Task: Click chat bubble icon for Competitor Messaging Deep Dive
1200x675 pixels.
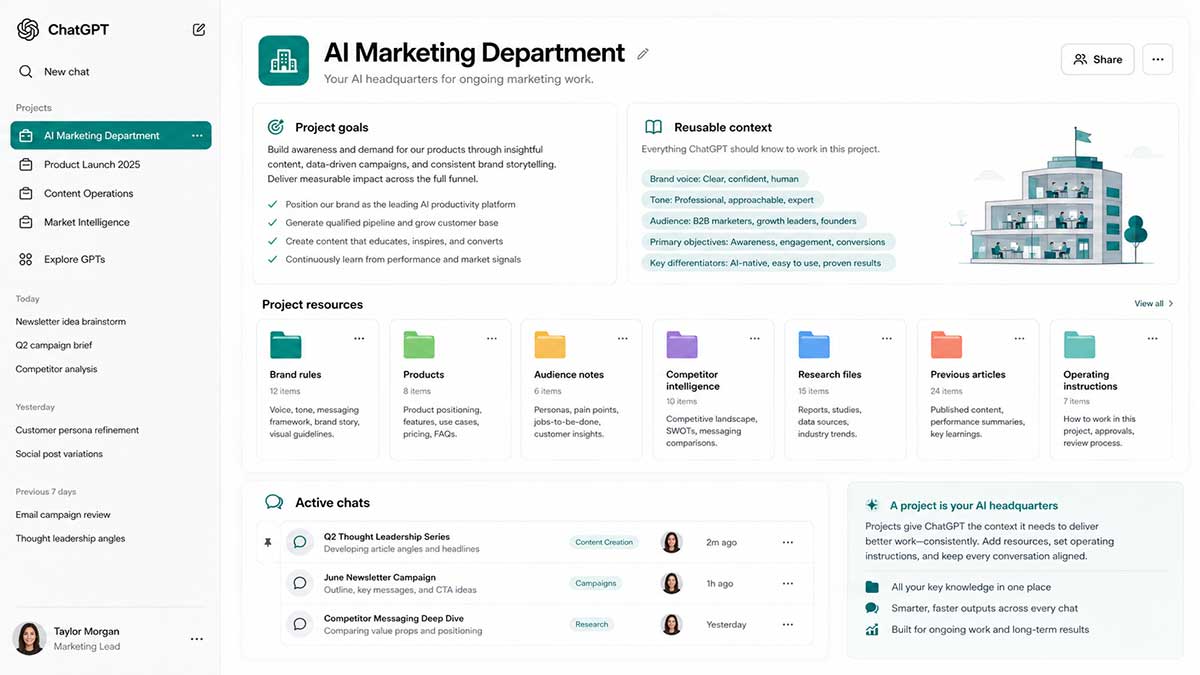Action: (299, 624)
